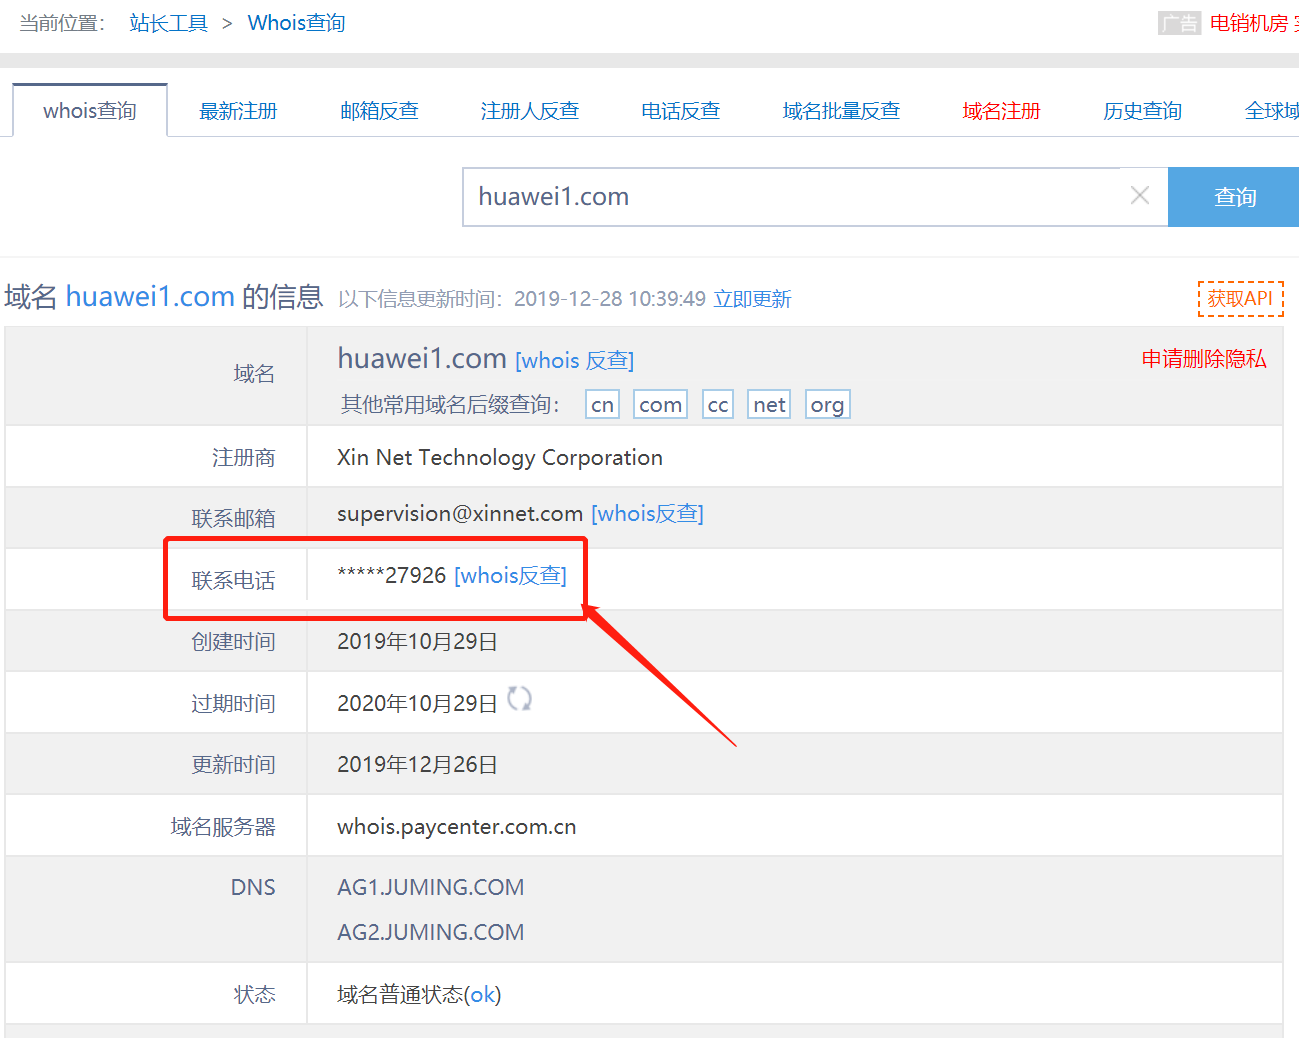Image resolution: width=1299 pixels, height=1038 pixels.
Task: Click the huawei1.com heading link
Action: 150,296
